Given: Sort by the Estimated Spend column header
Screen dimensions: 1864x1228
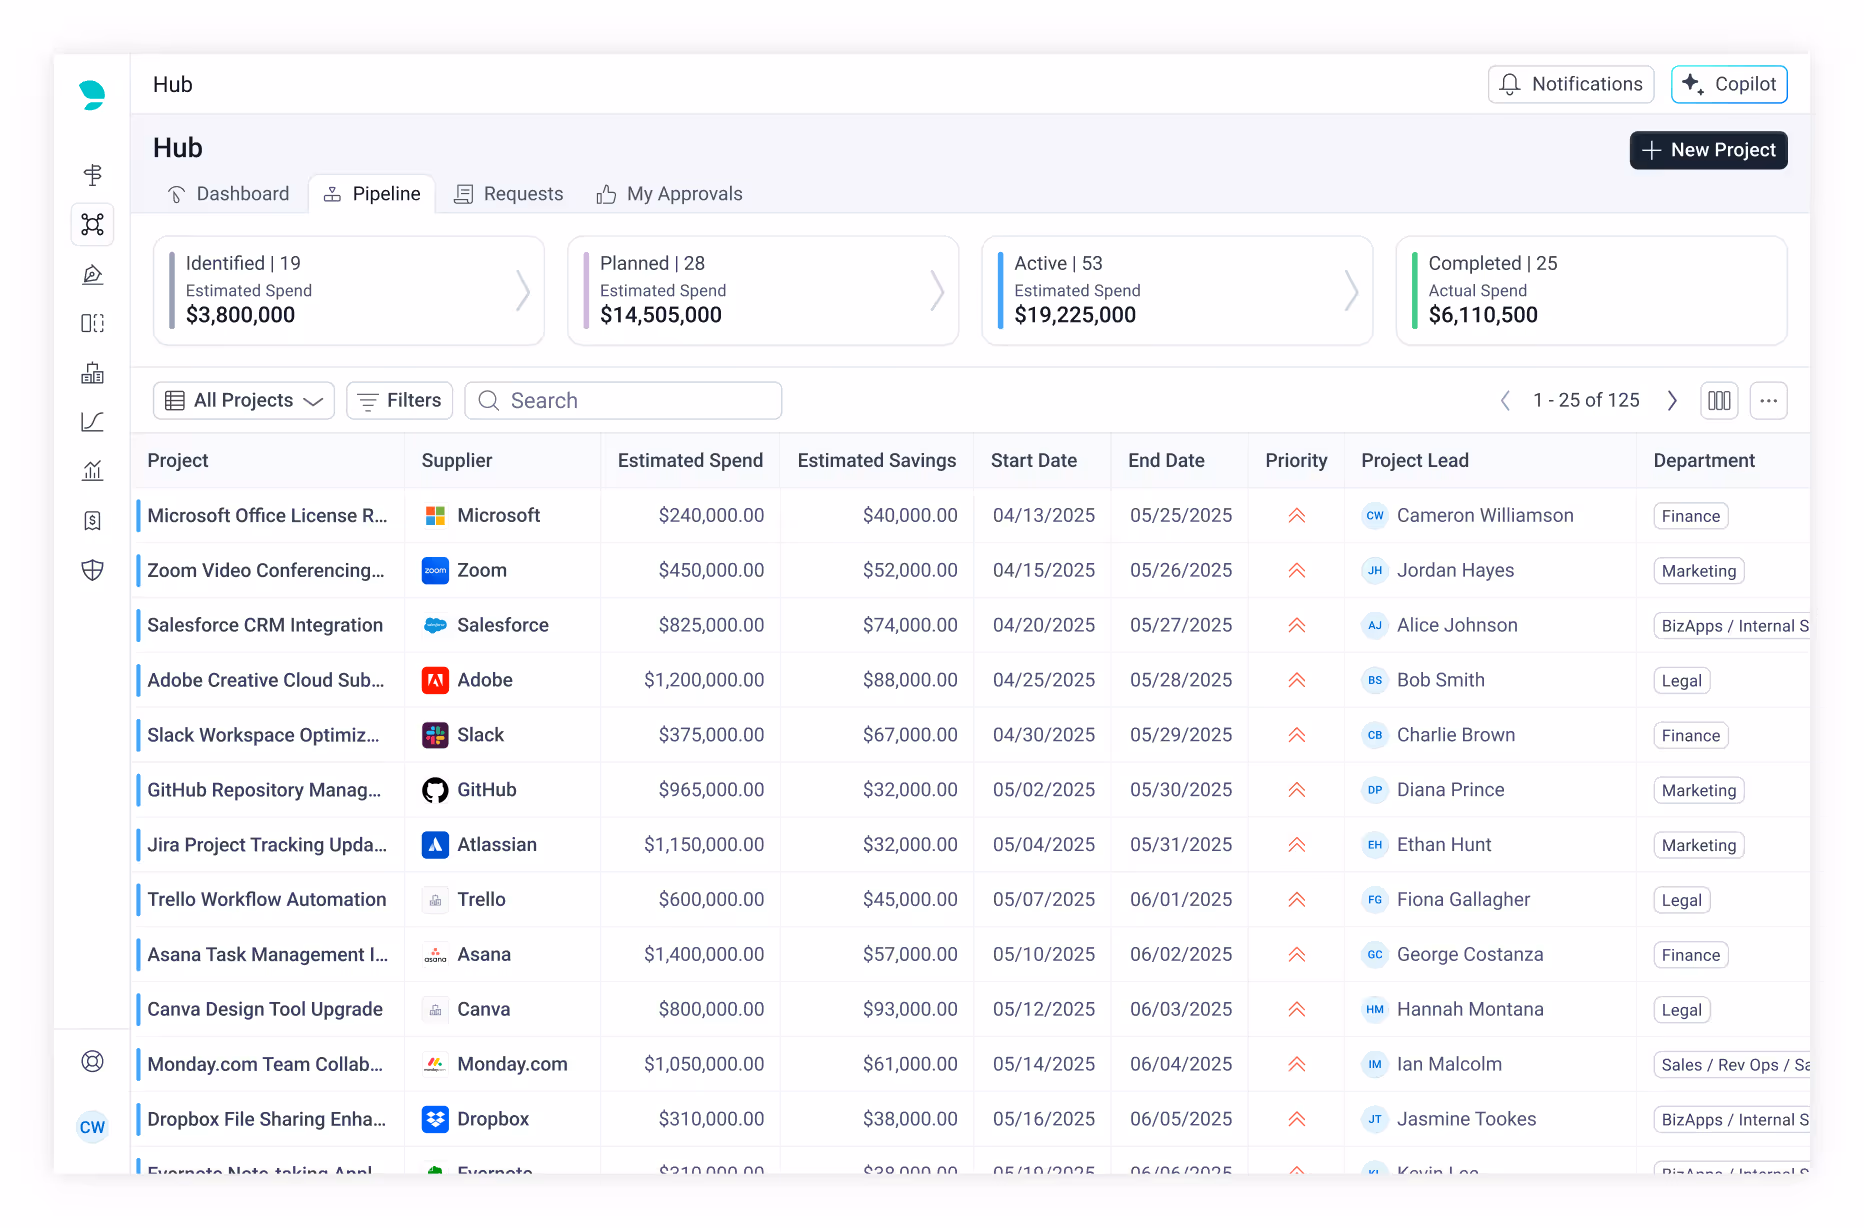Looking at the screenshot, I should (x=690, y=460).
